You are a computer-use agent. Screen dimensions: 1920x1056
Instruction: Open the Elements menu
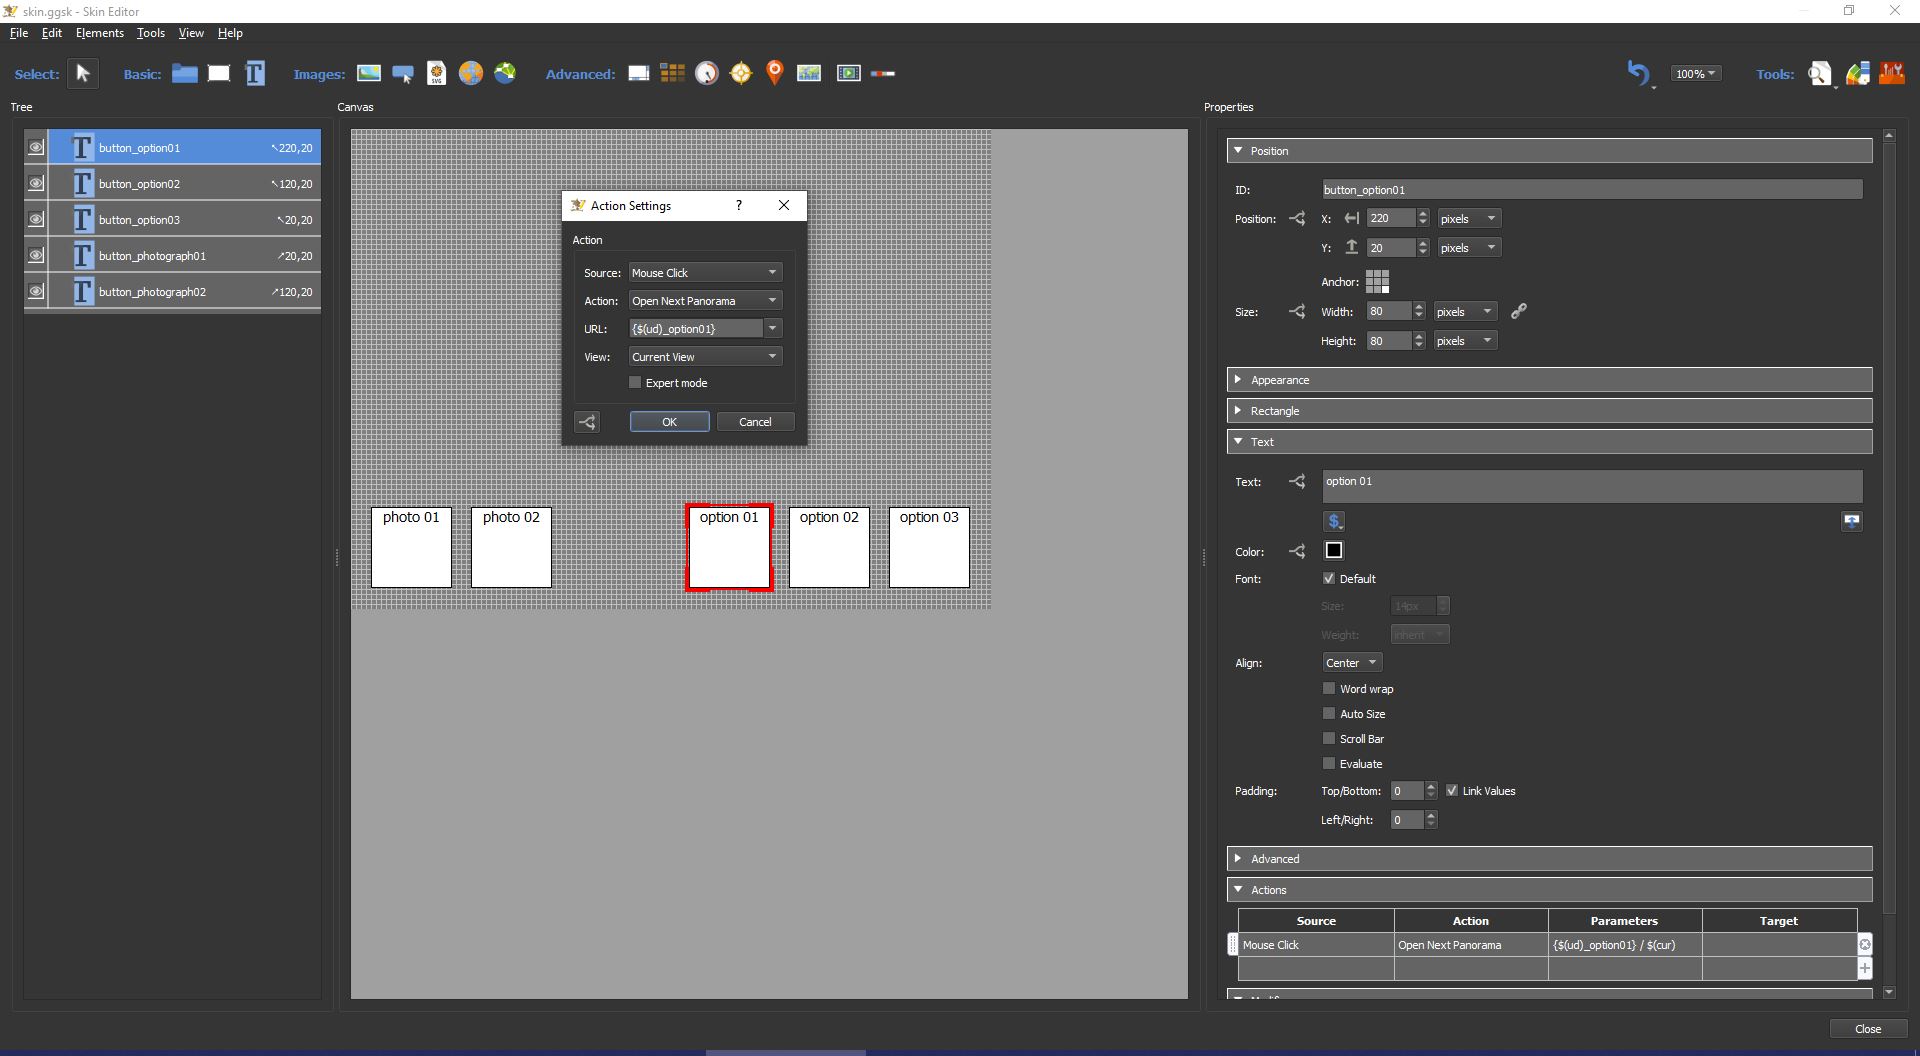click(x=100, y=33)
